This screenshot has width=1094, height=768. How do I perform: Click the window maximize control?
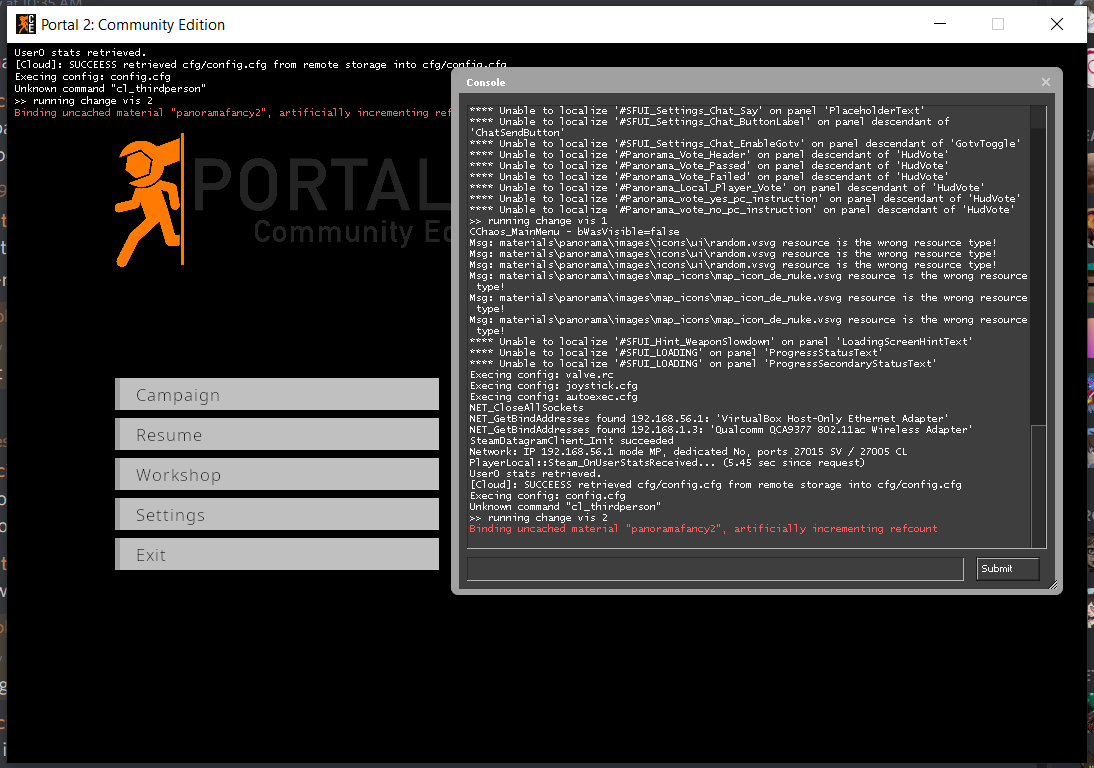(x=997, y=25)
